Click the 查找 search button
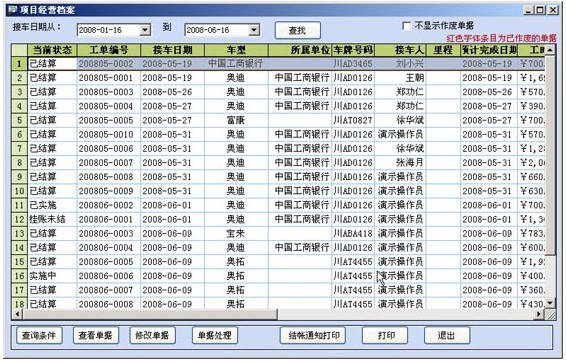This screenshot has height=361, width=566. point(297,30)
